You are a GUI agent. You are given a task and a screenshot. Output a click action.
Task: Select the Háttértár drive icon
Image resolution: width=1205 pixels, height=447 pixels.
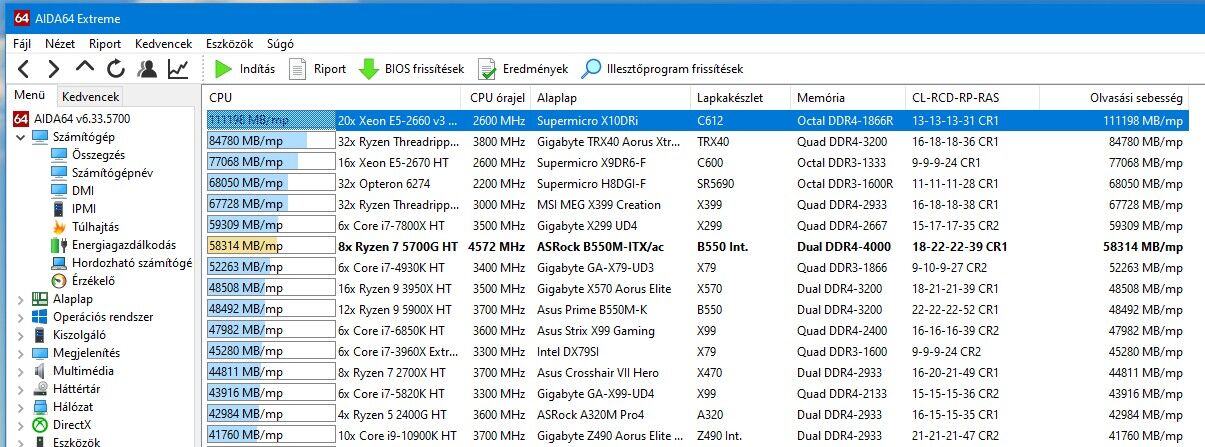40,389
